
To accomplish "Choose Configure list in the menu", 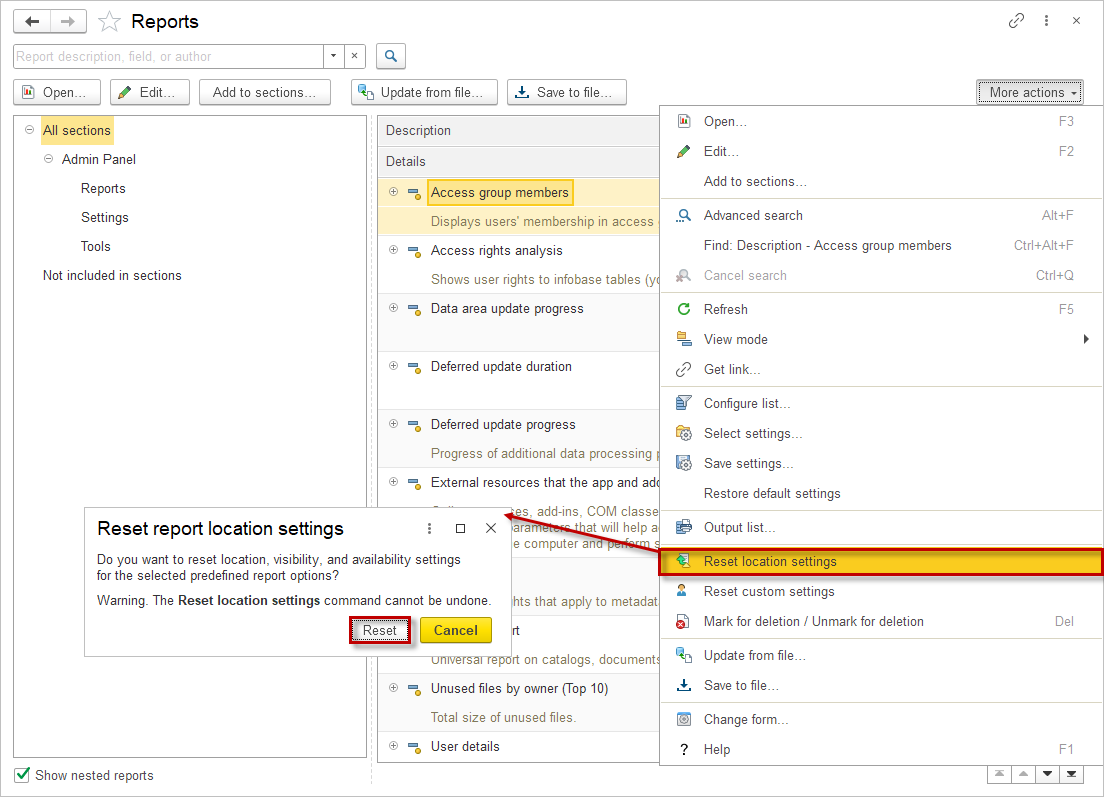I will [x=746, y=403].
